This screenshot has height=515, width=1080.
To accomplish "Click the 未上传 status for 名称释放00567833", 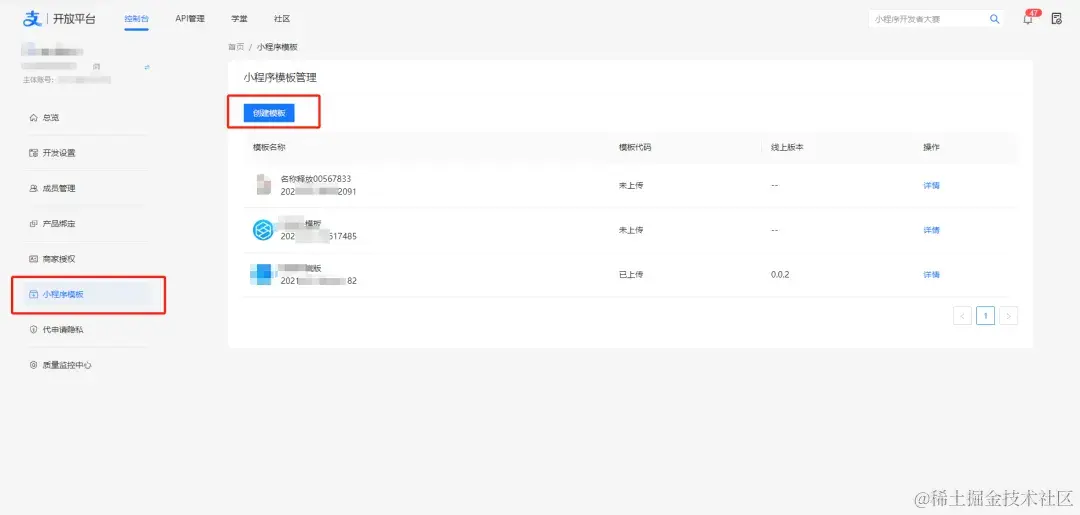I will pos(631,185).
